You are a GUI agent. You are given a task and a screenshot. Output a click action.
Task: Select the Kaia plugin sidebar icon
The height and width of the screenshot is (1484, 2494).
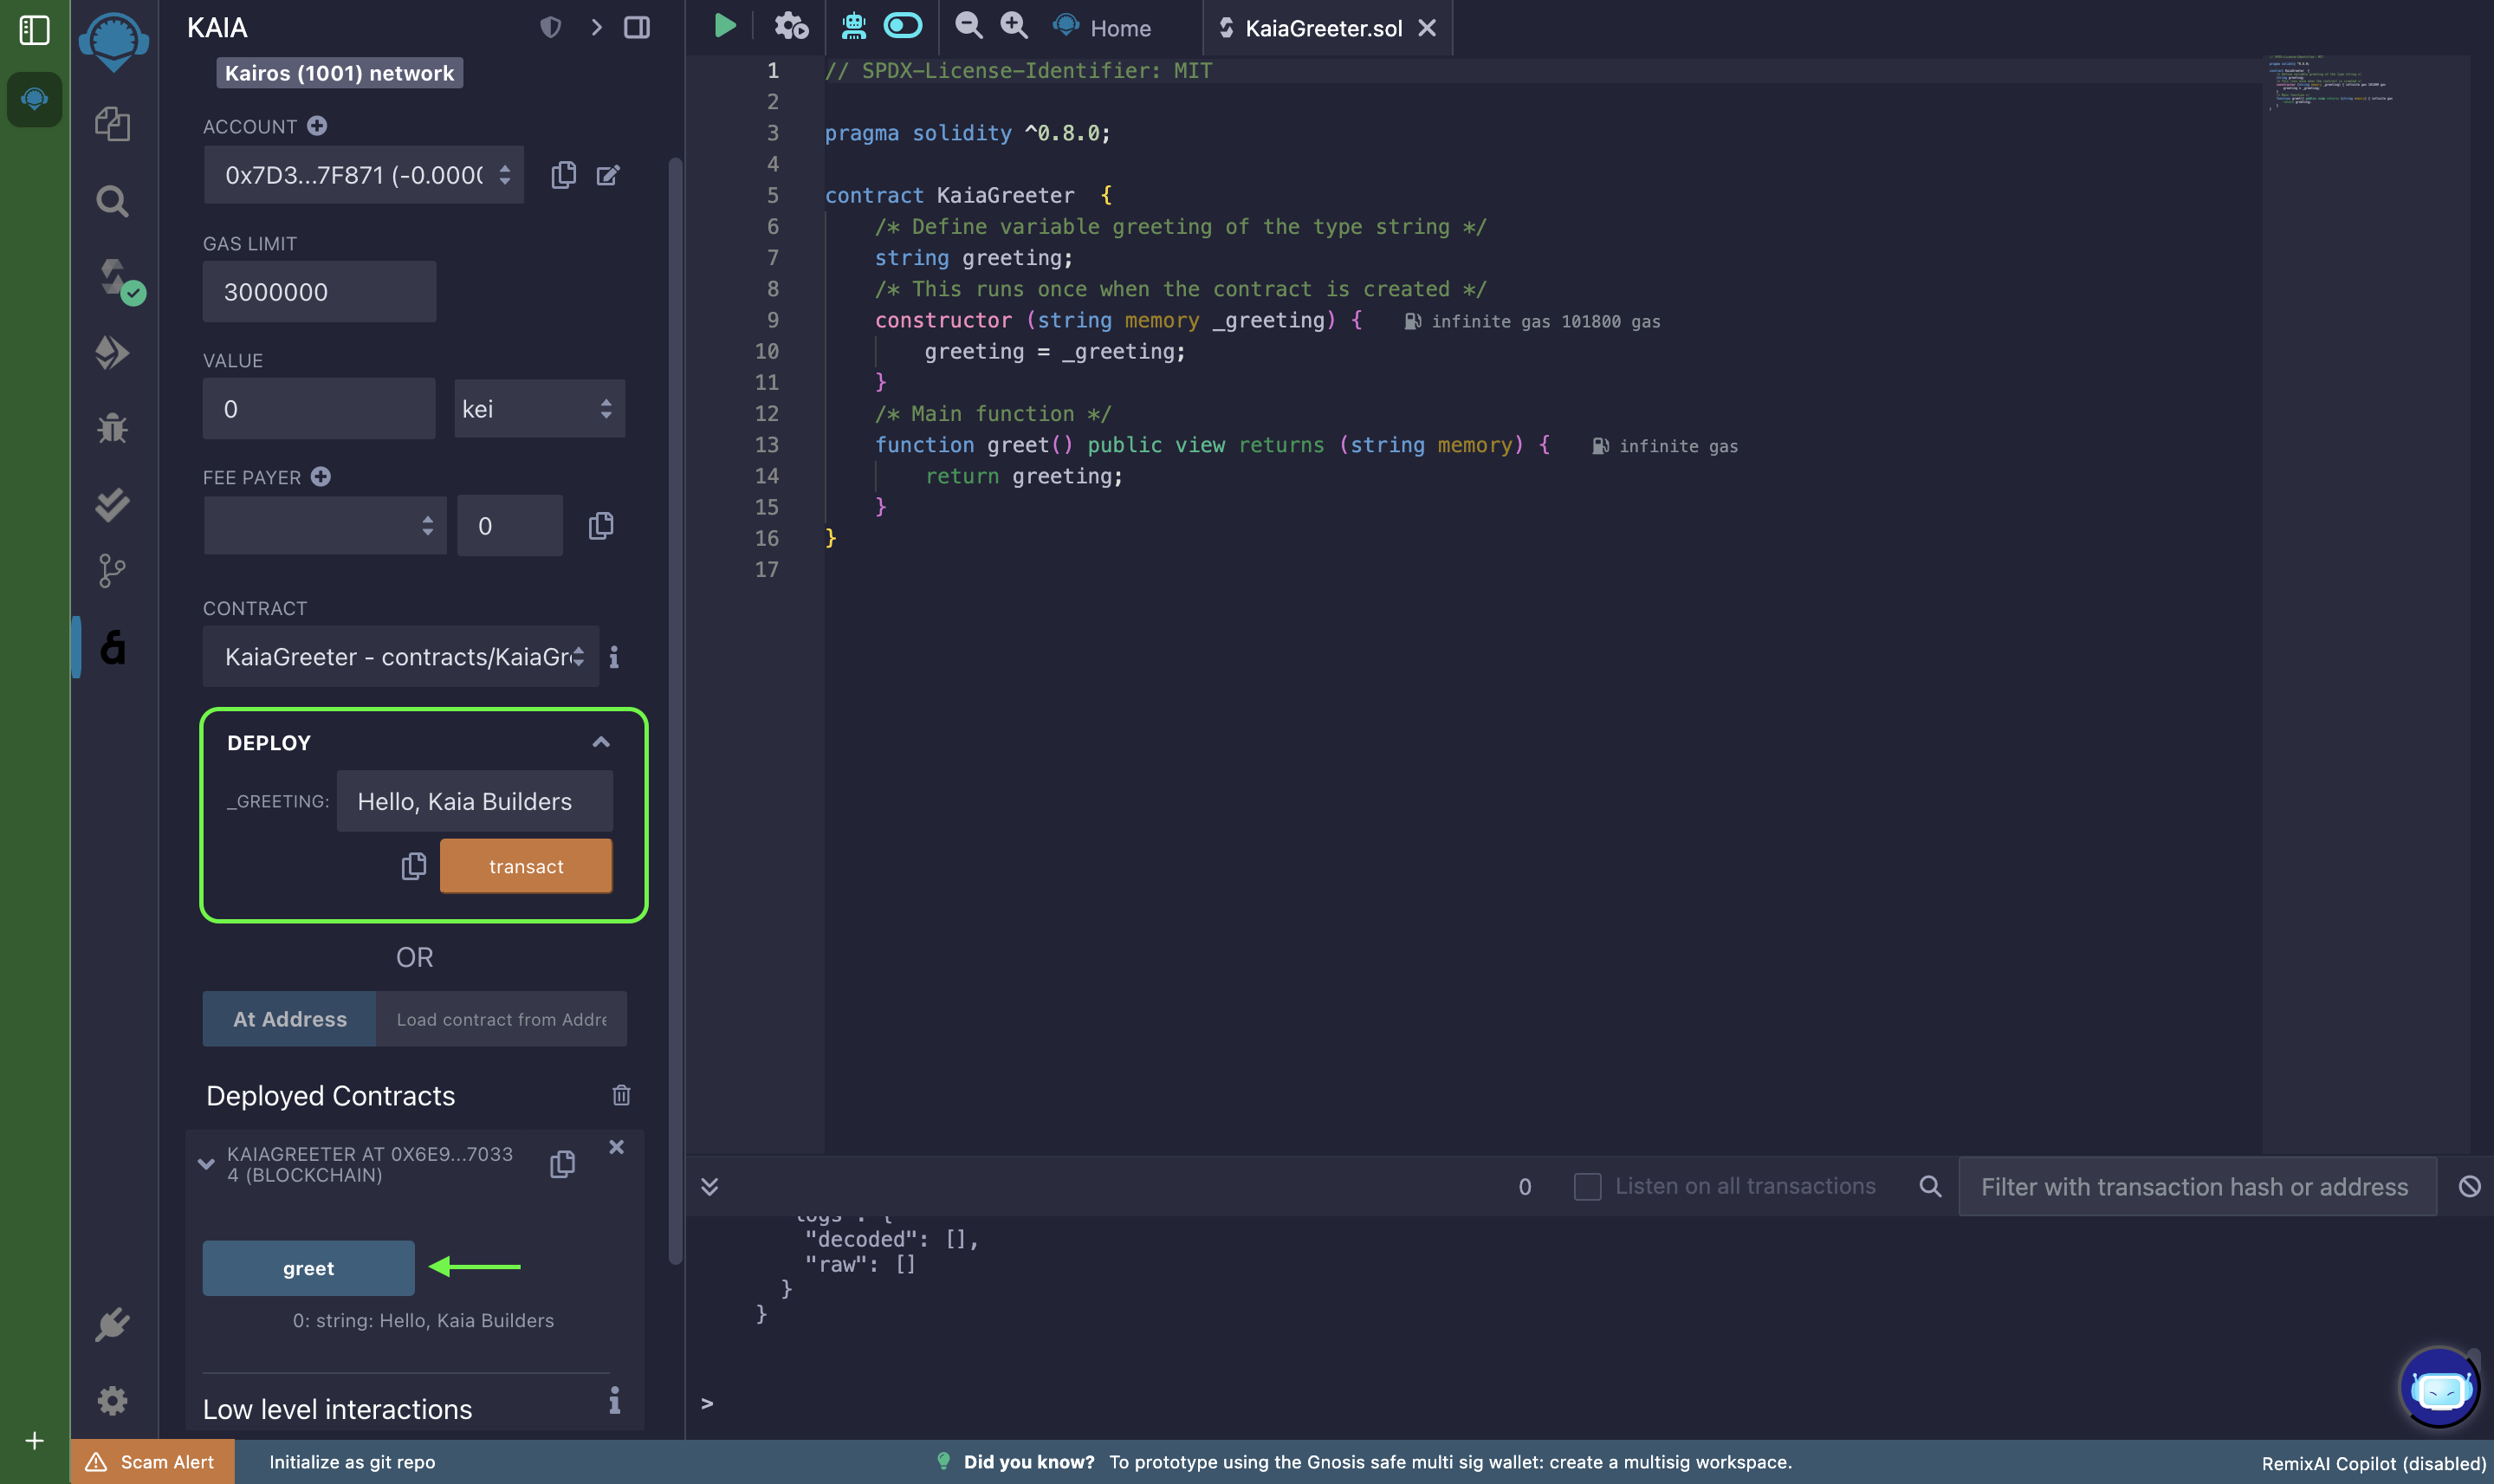click(113, 647)
